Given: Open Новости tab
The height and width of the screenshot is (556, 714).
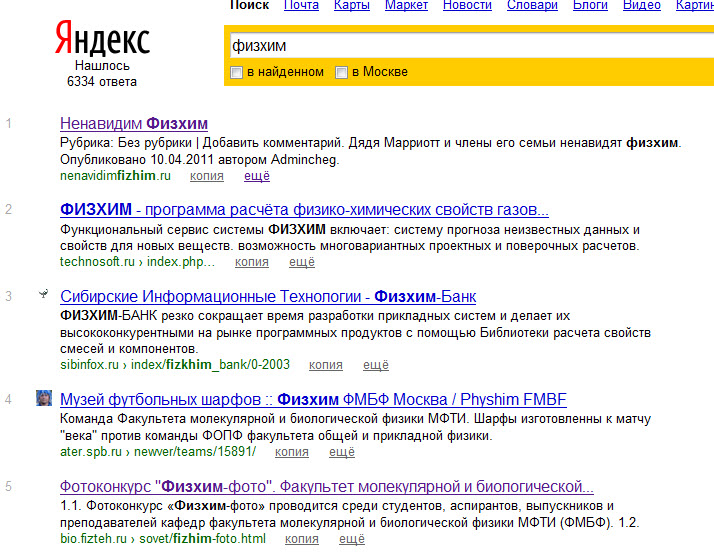Looking at the screenshot, I should 467,5.
